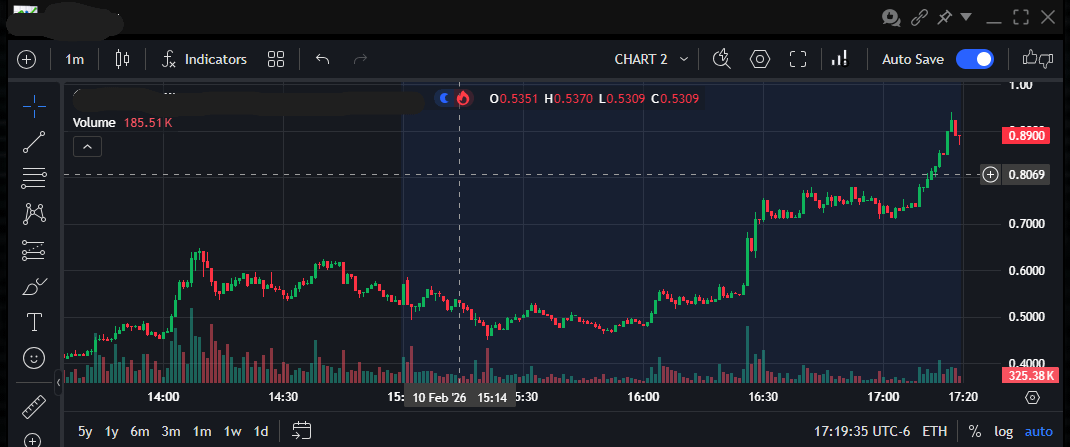Toggle log scale on price axis

[x=1003, y=432]
